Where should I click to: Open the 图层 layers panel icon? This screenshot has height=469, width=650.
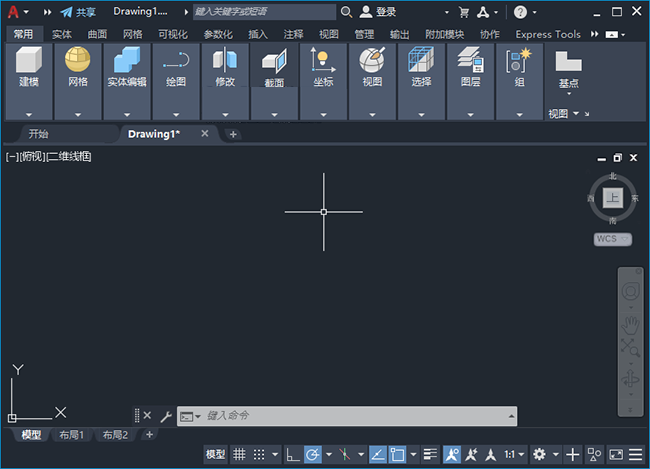[470, 62]
